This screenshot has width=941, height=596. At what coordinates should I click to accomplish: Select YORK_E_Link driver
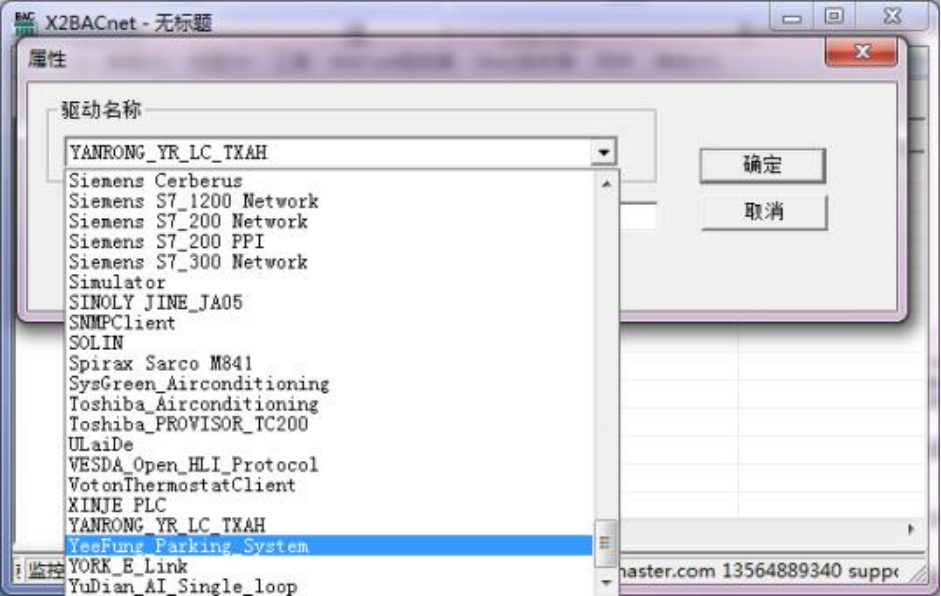329,566
